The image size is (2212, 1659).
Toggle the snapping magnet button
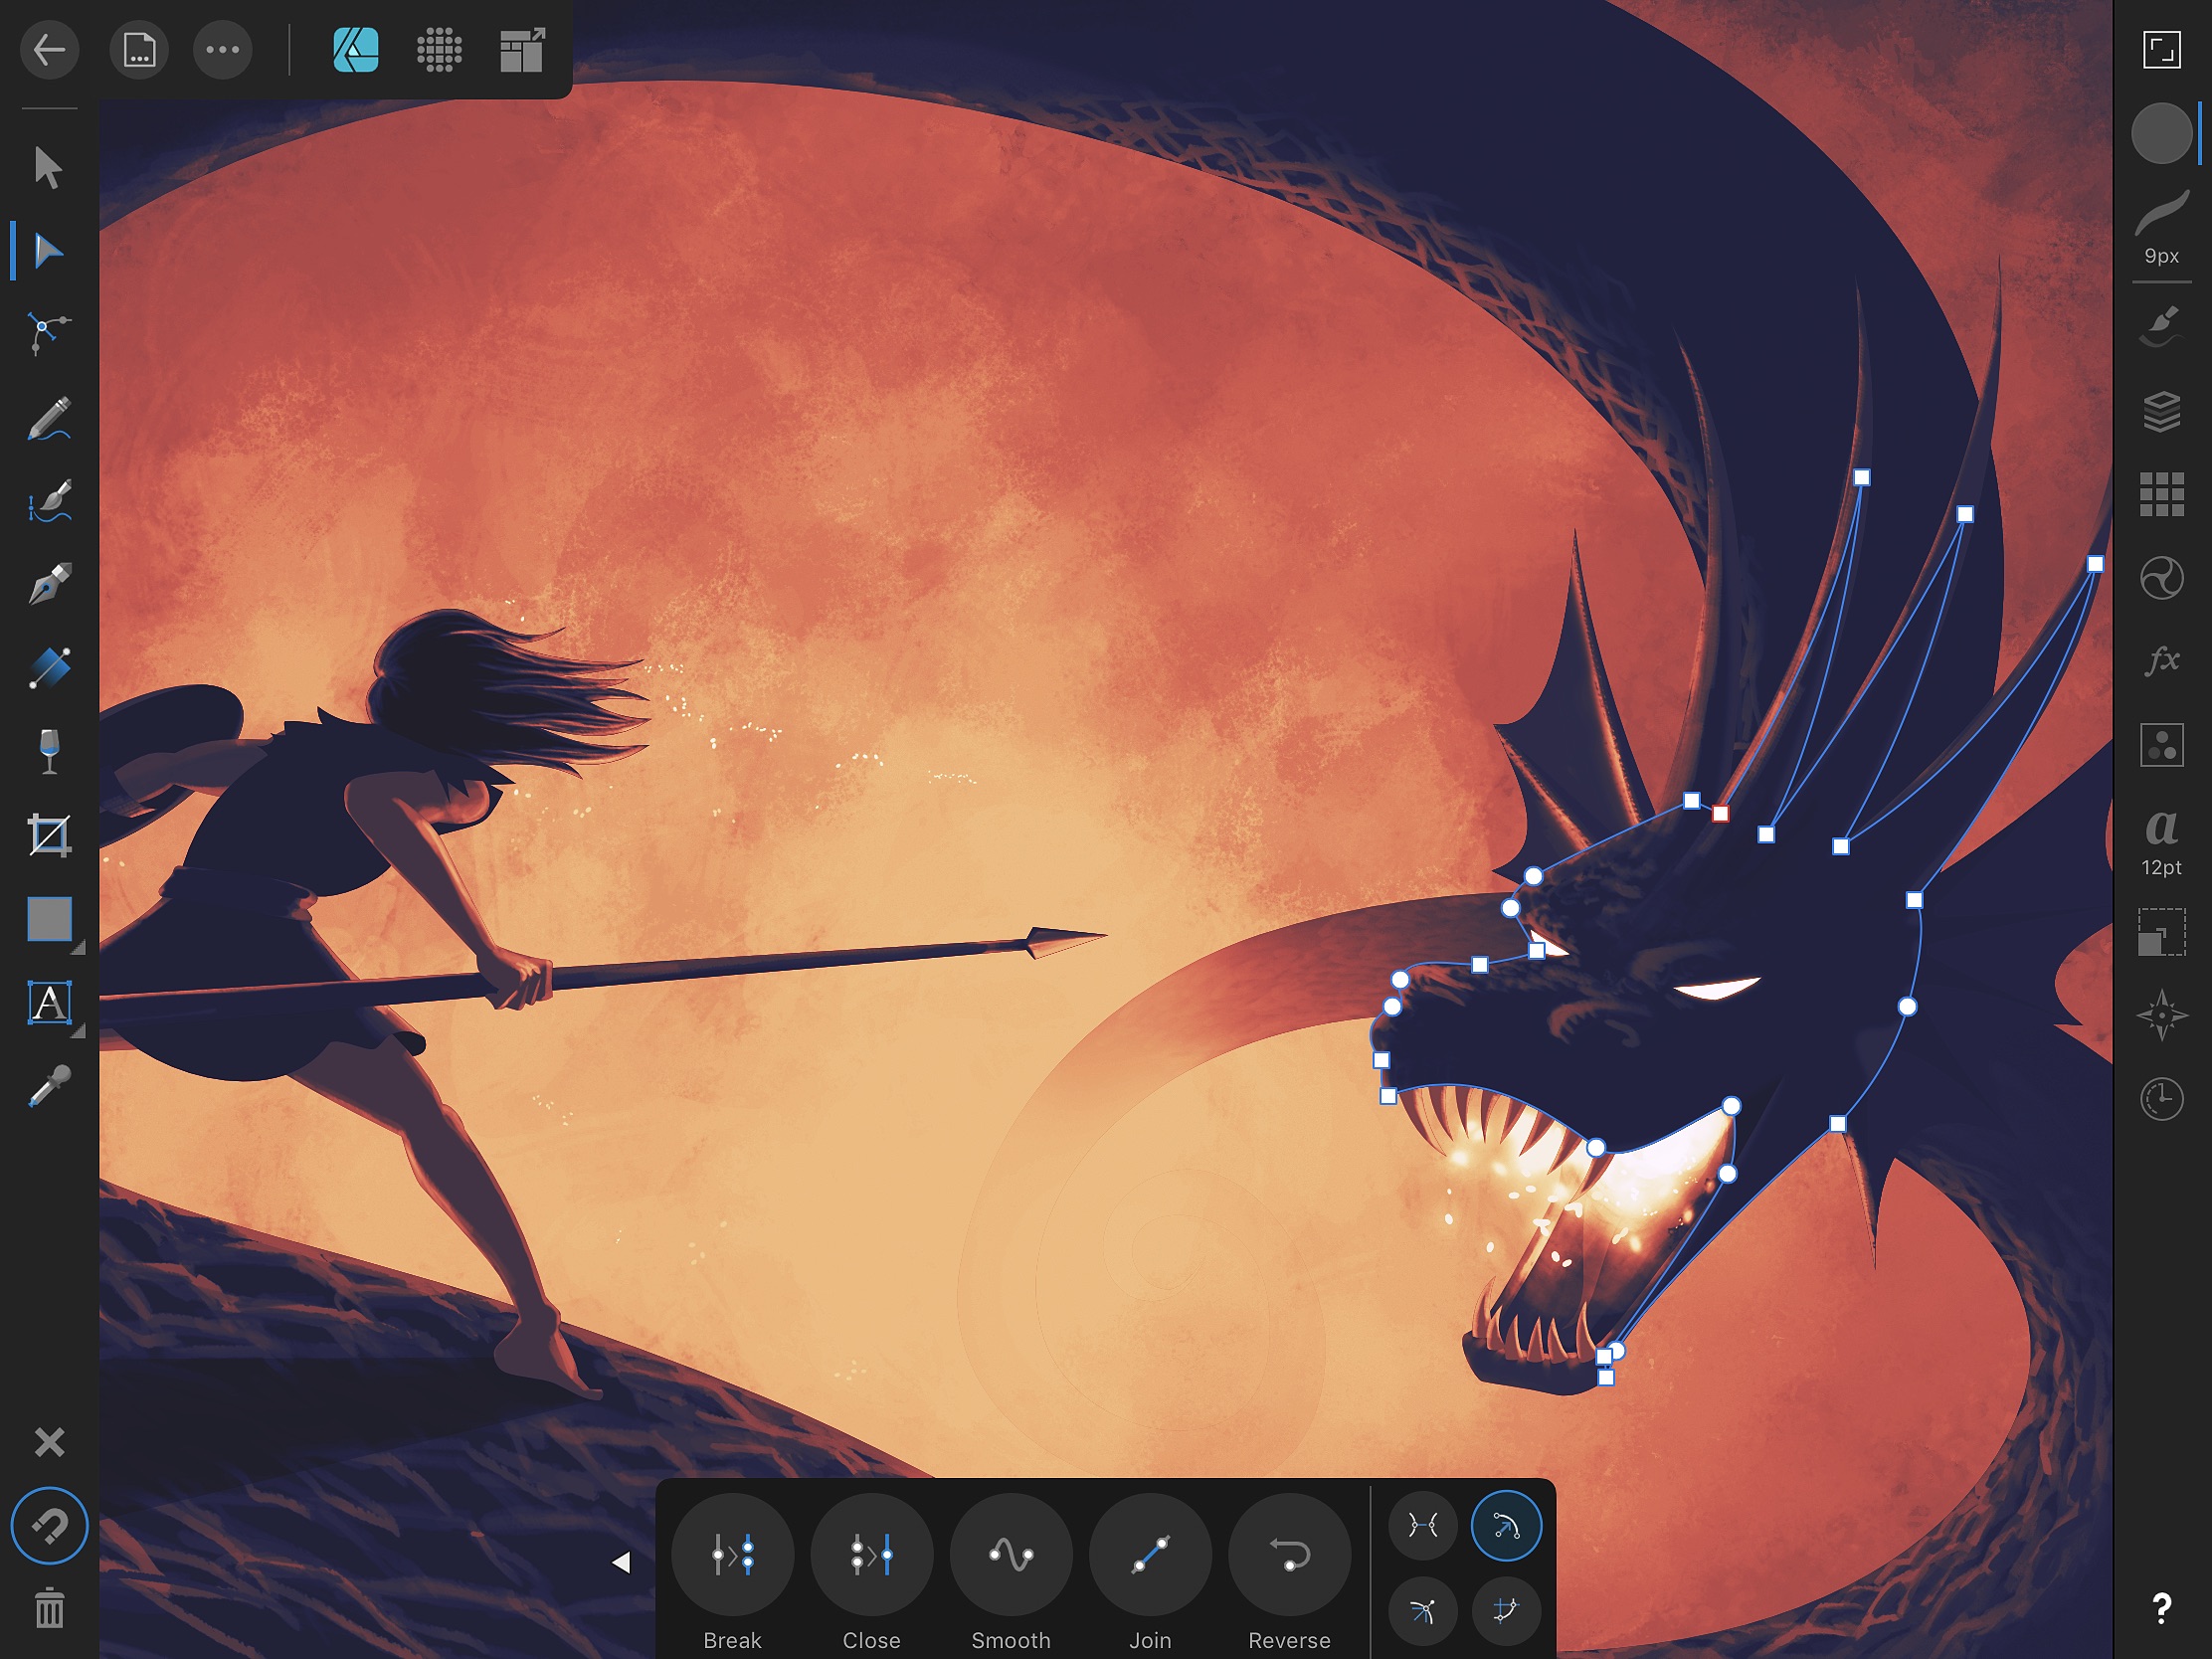point(49,1526)
